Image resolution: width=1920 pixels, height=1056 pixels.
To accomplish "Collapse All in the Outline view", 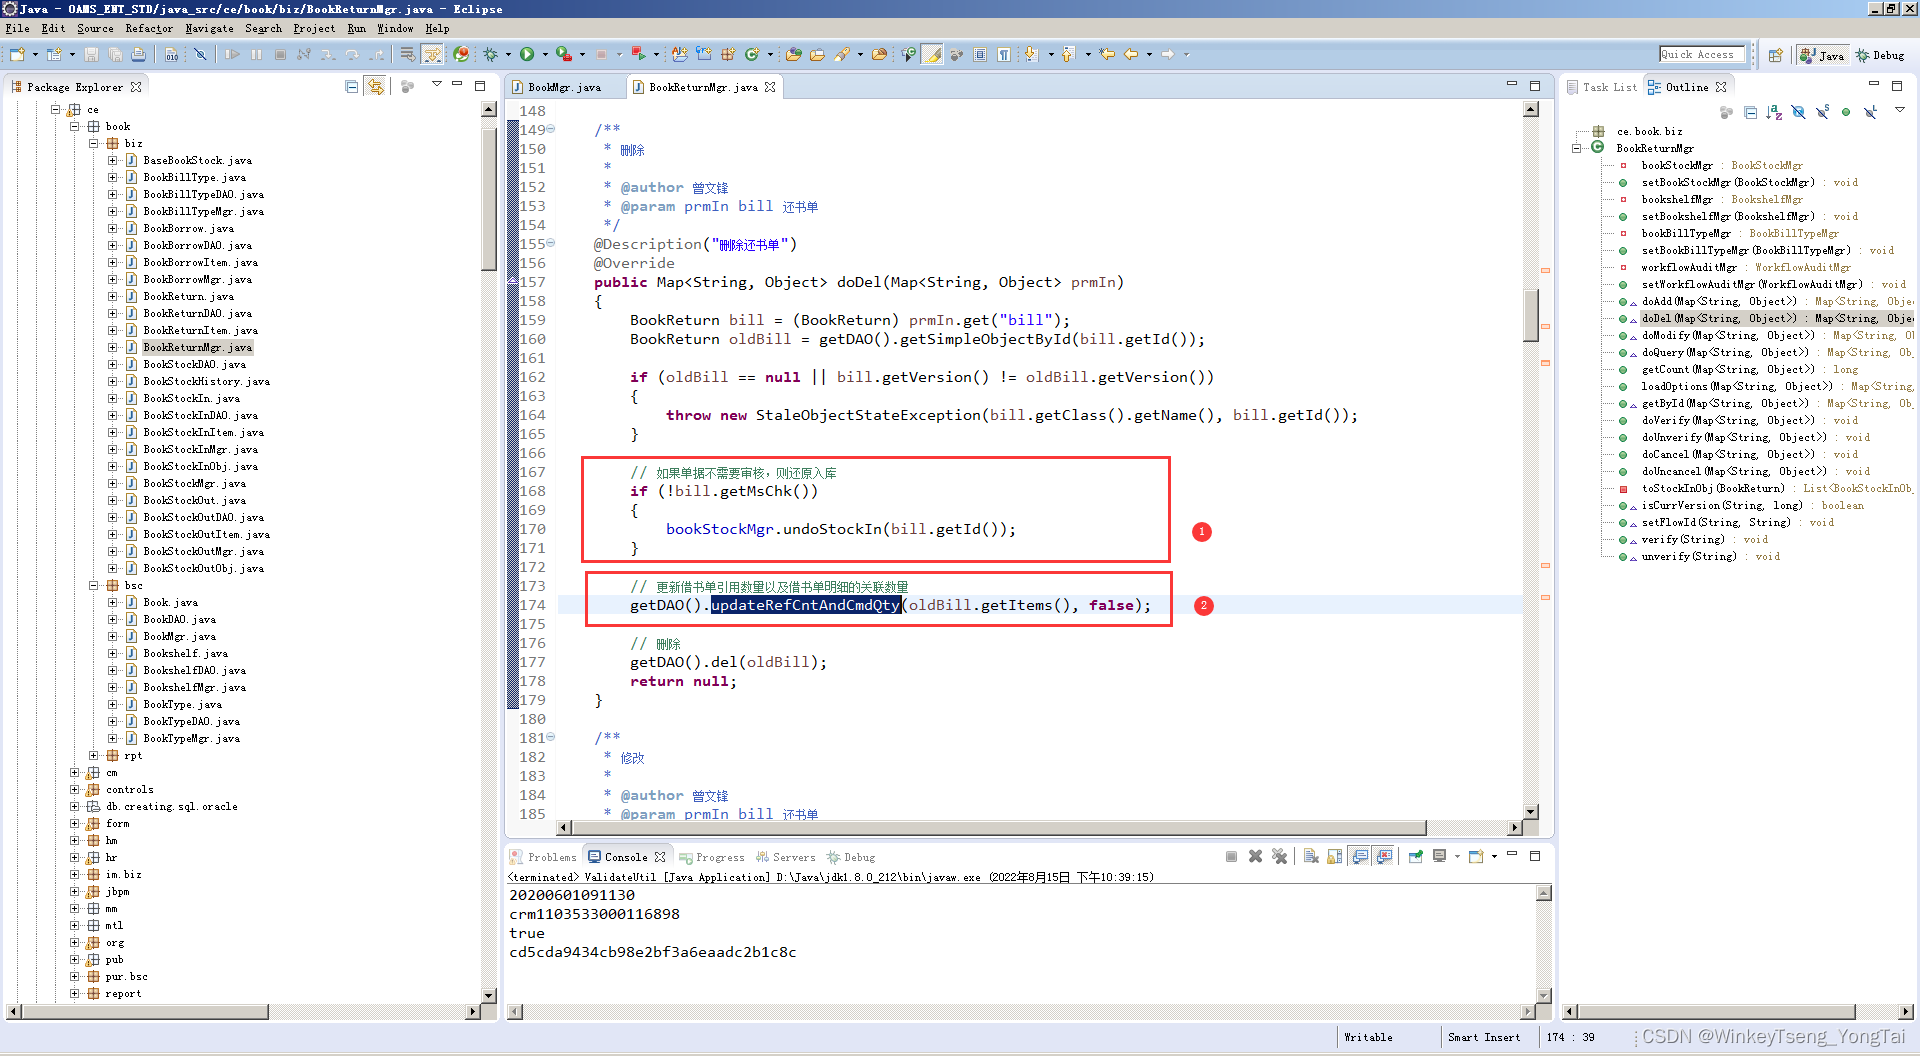I will pos(1751,112).
